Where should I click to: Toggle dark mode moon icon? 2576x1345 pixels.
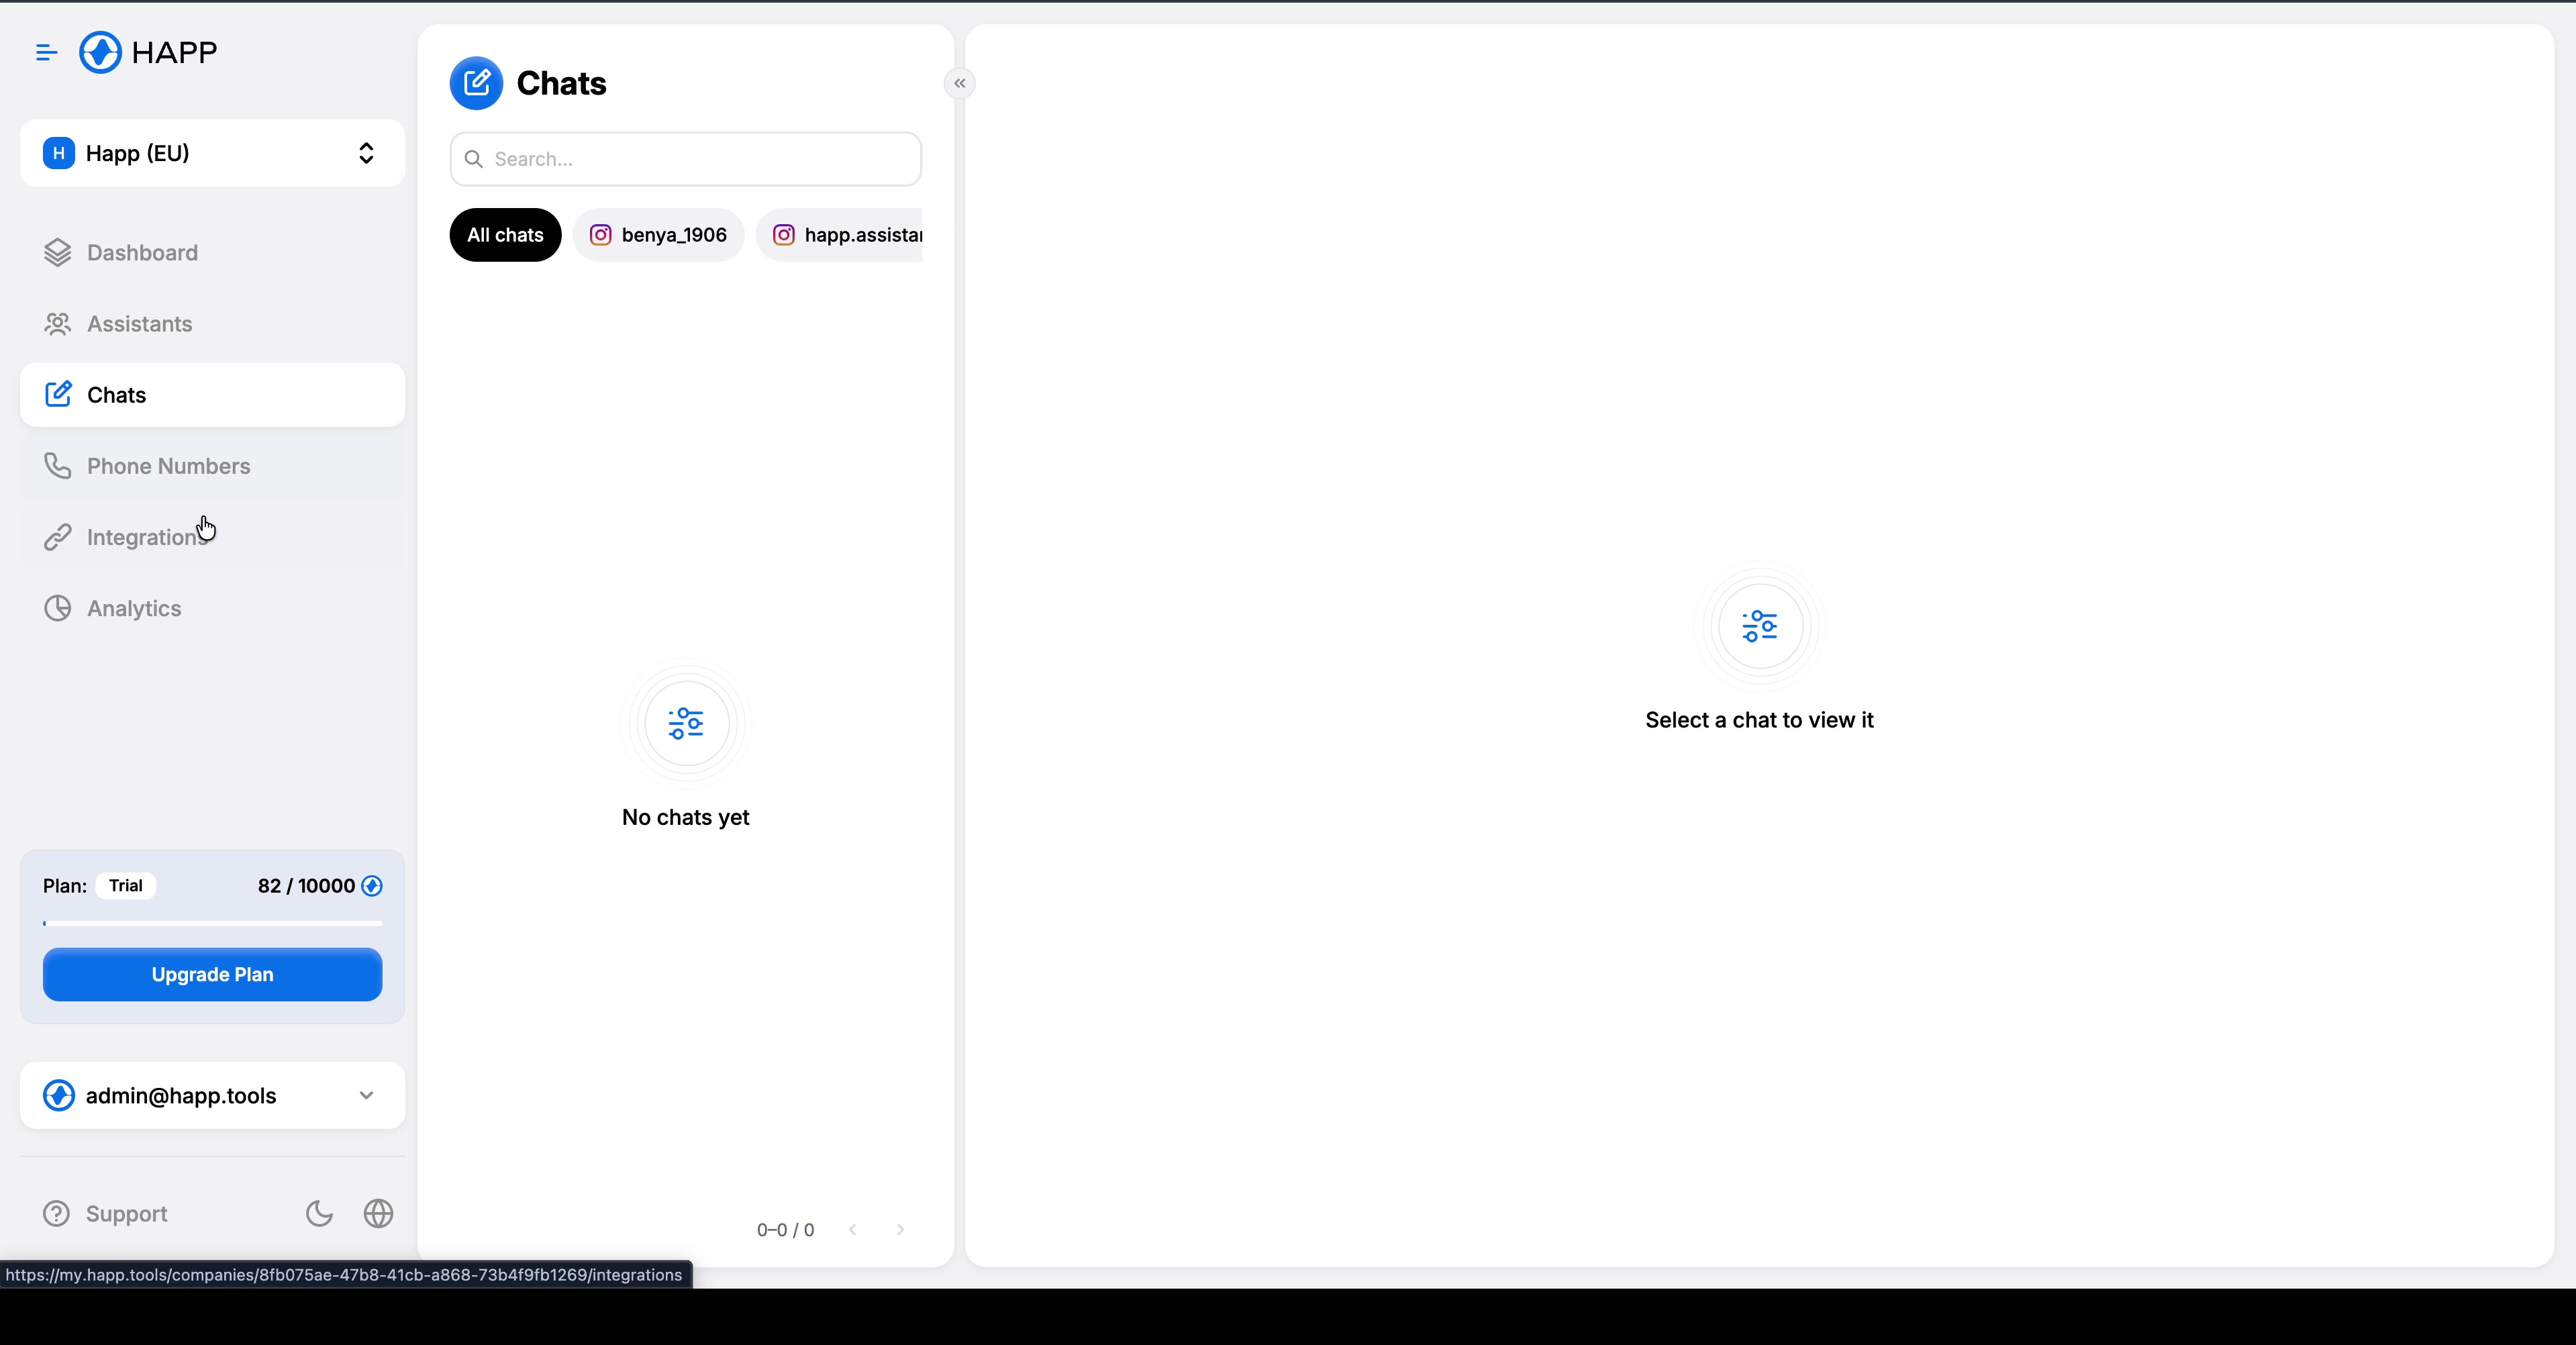(319, 1213)
